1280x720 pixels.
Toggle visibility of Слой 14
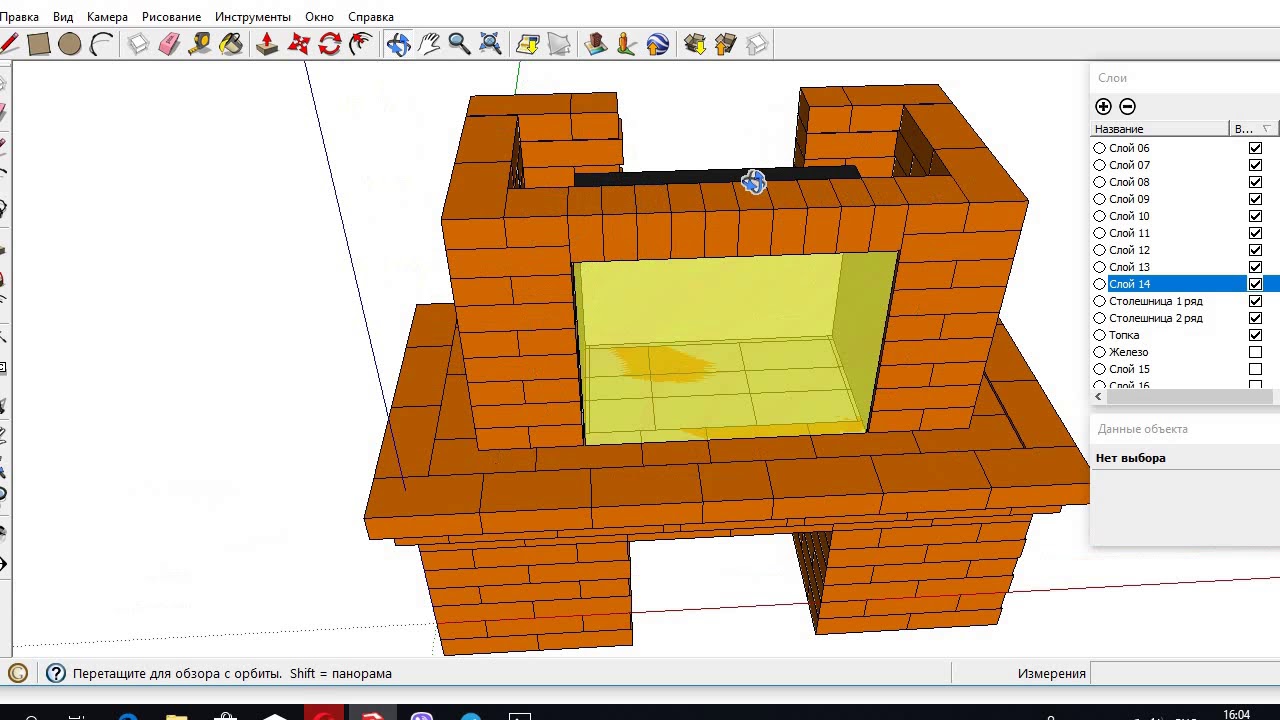(1255, 284)
